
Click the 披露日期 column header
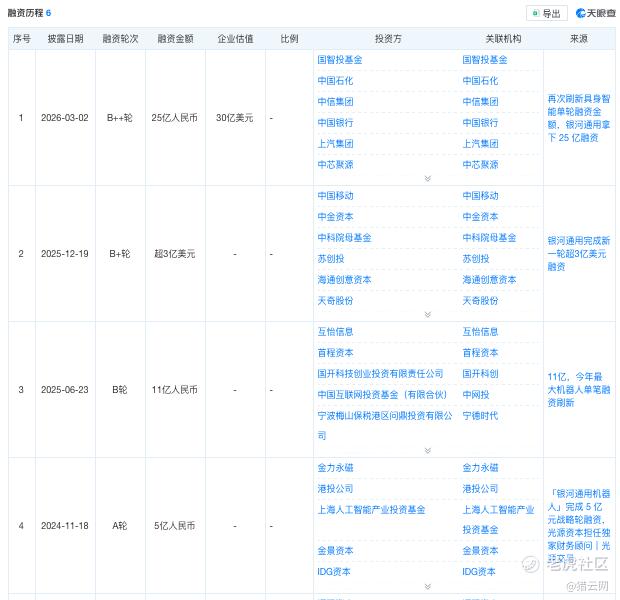tap(65, 39)
